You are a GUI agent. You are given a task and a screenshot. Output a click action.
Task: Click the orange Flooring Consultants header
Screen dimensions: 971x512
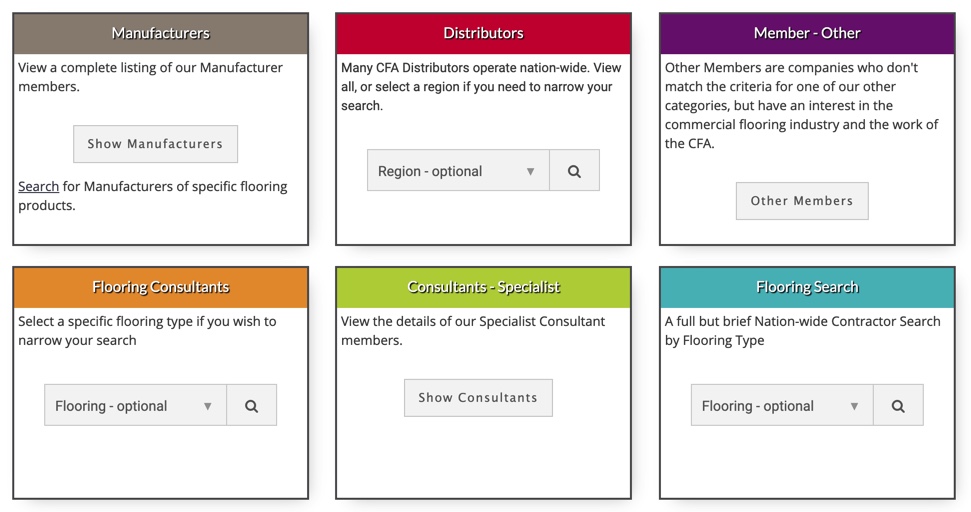[x=160, y=287]
